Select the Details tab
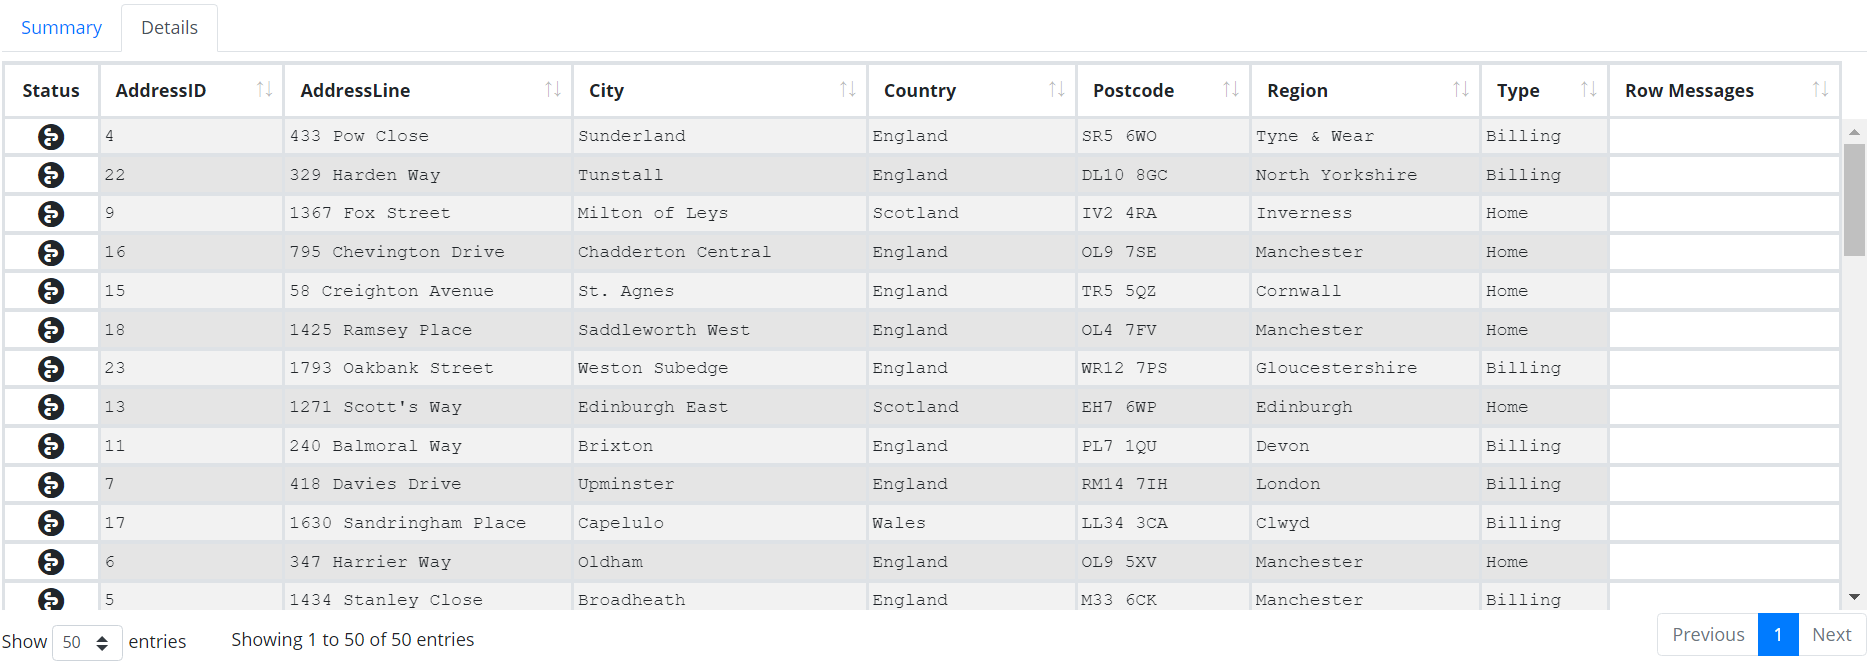The height and width of the screenshot is (668, 1869). click(169, 28)
